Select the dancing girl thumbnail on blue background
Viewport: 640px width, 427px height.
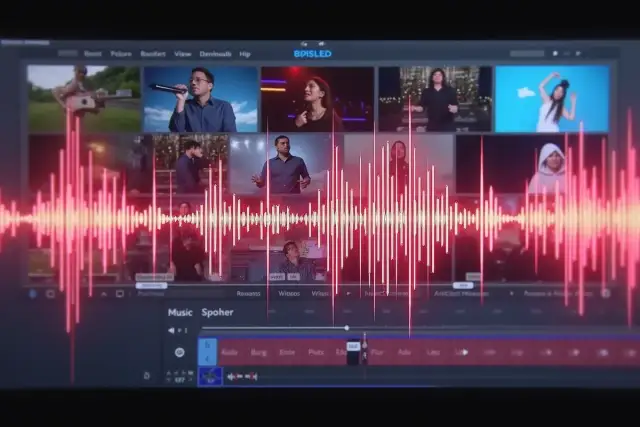(551, 99)
